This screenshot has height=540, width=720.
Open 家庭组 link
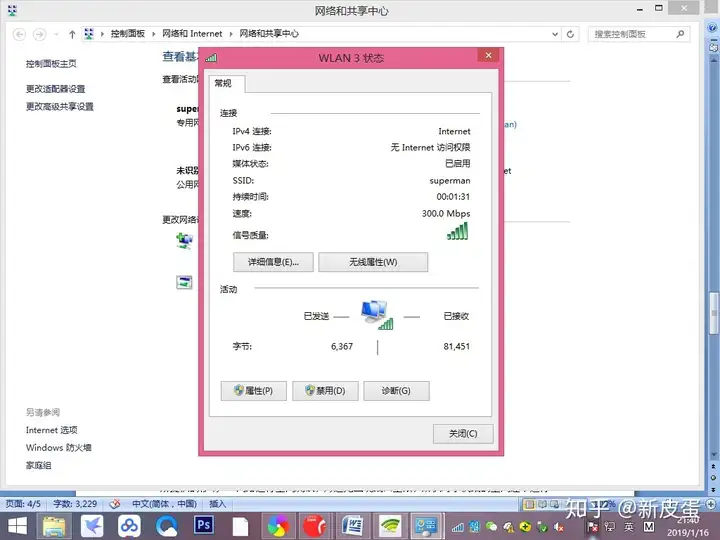39,465
